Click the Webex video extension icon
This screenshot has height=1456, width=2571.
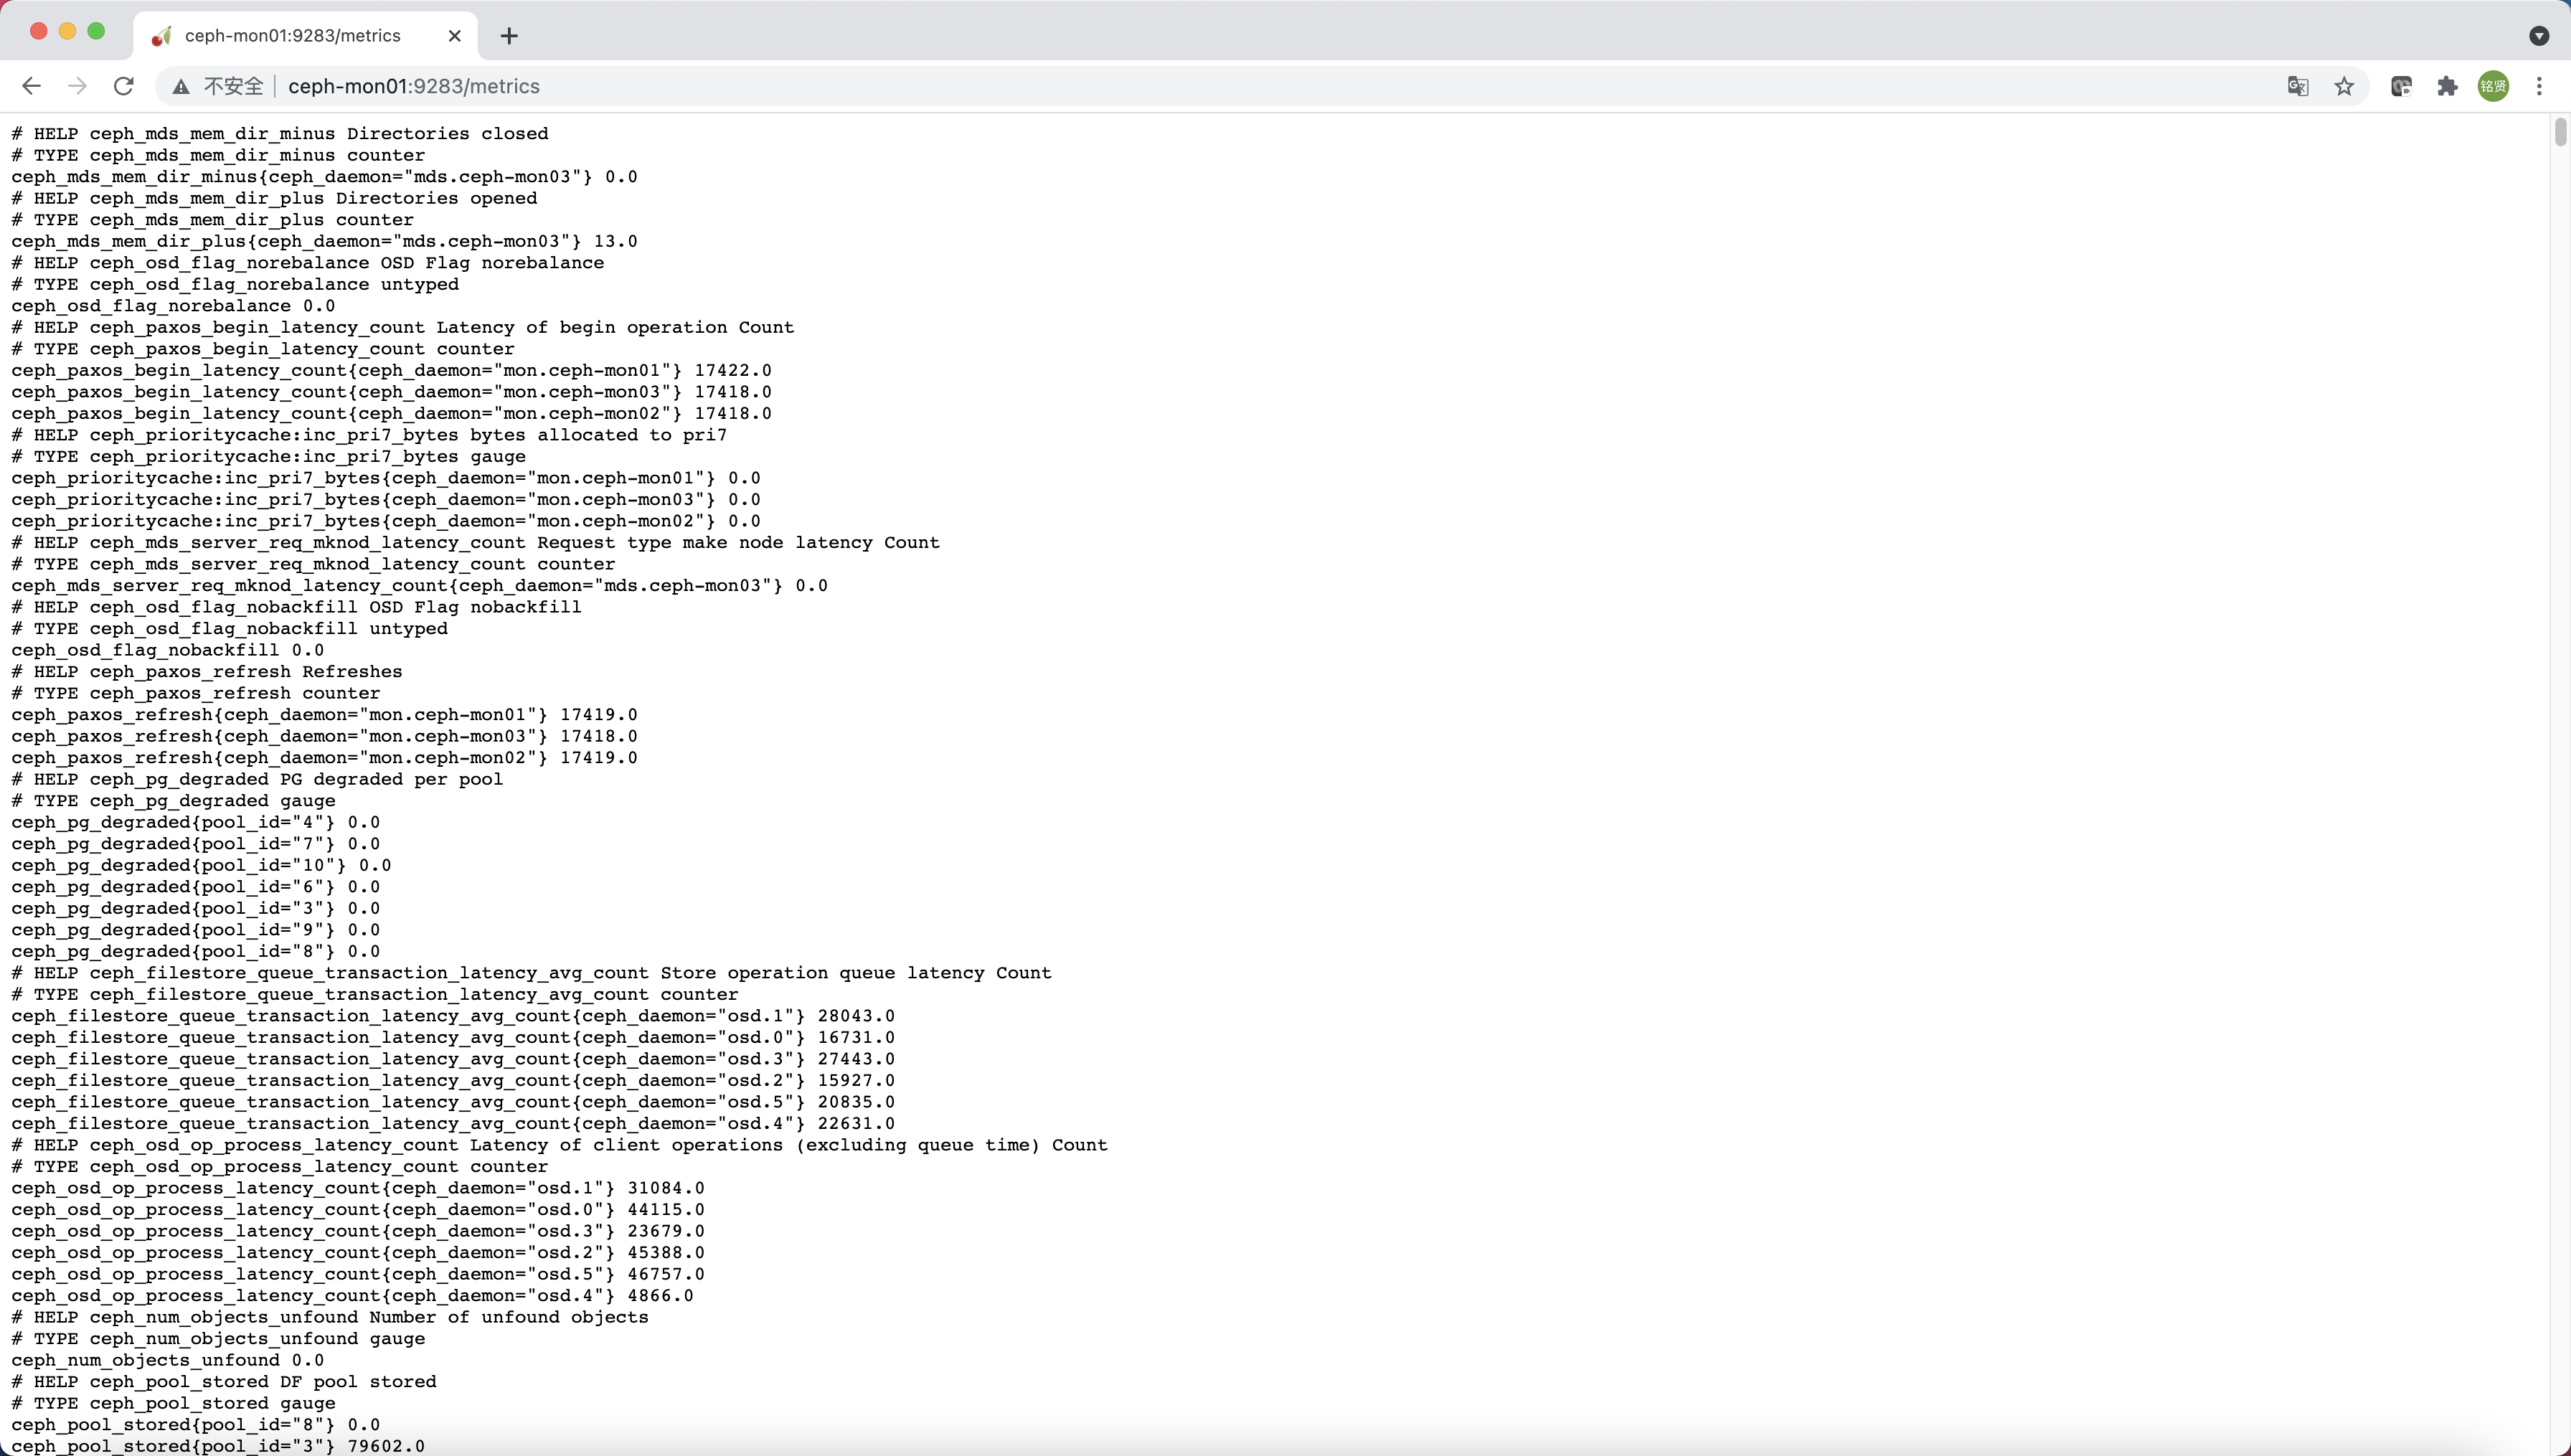click(2401, 86)
